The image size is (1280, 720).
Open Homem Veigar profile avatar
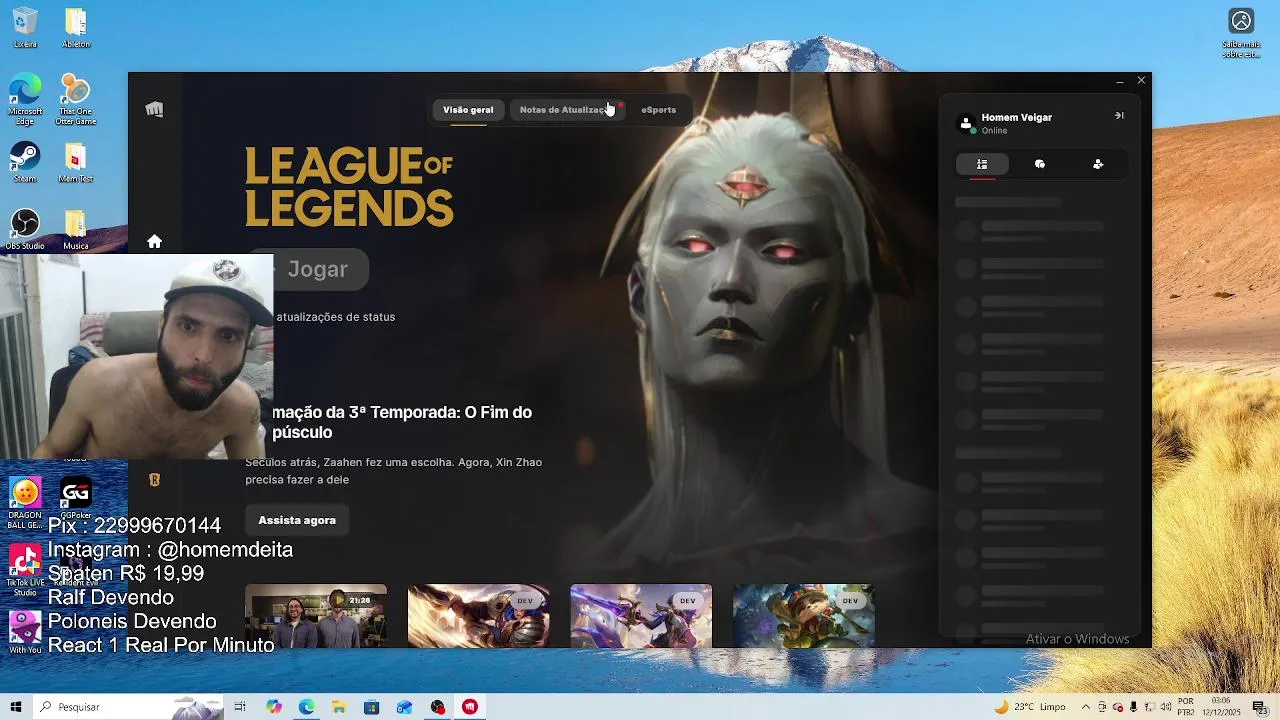pyautogui.click(x=966, y=123)
